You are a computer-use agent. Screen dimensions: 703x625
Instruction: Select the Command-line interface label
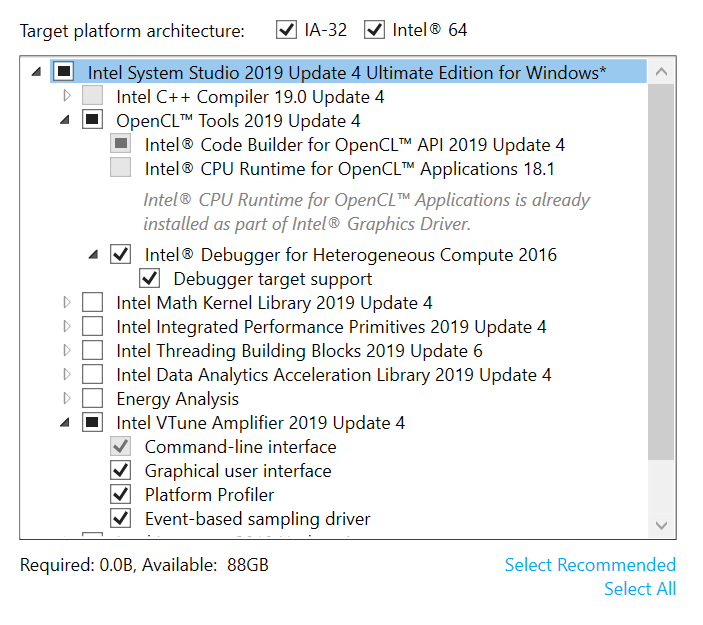pyautogui.click(x=241, y=447)
